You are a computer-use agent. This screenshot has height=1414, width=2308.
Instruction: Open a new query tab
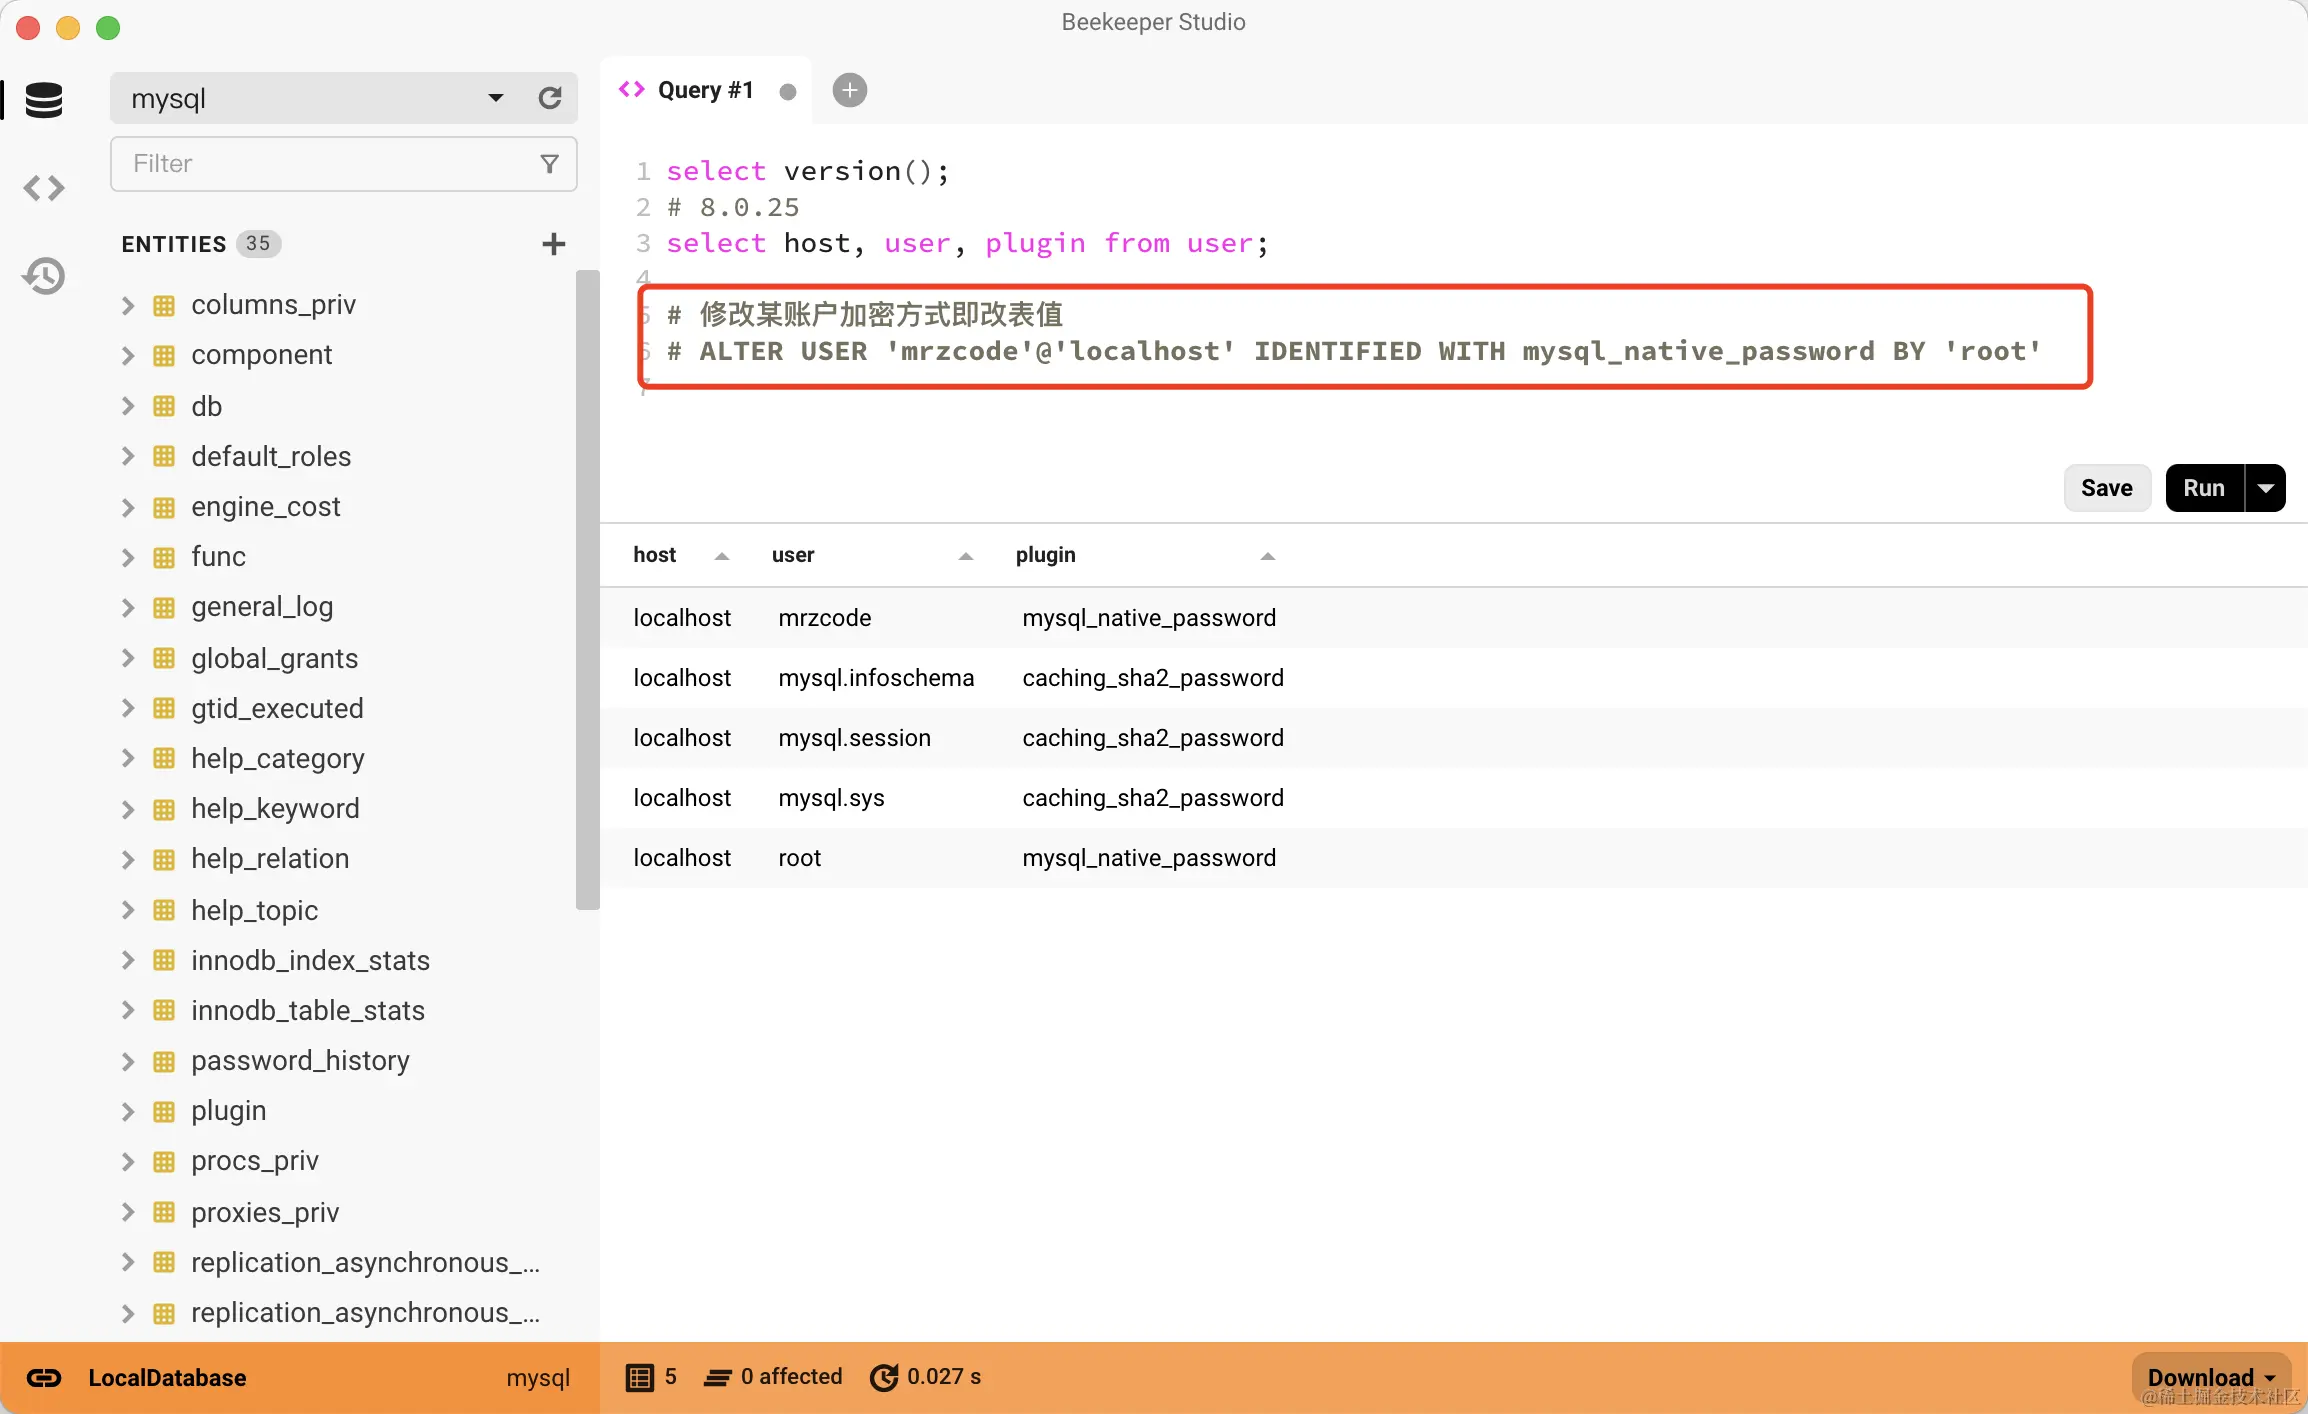tap(849, 90)
